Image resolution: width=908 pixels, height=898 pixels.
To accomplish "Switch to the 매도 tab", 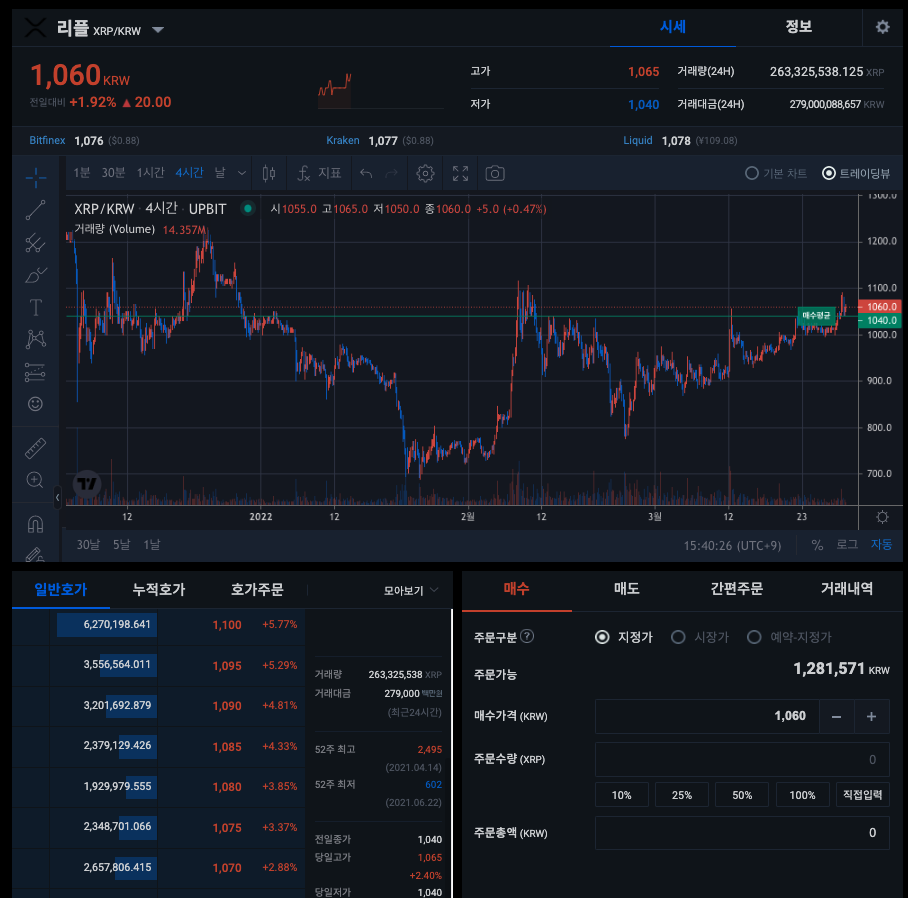I will coord(627,589).
